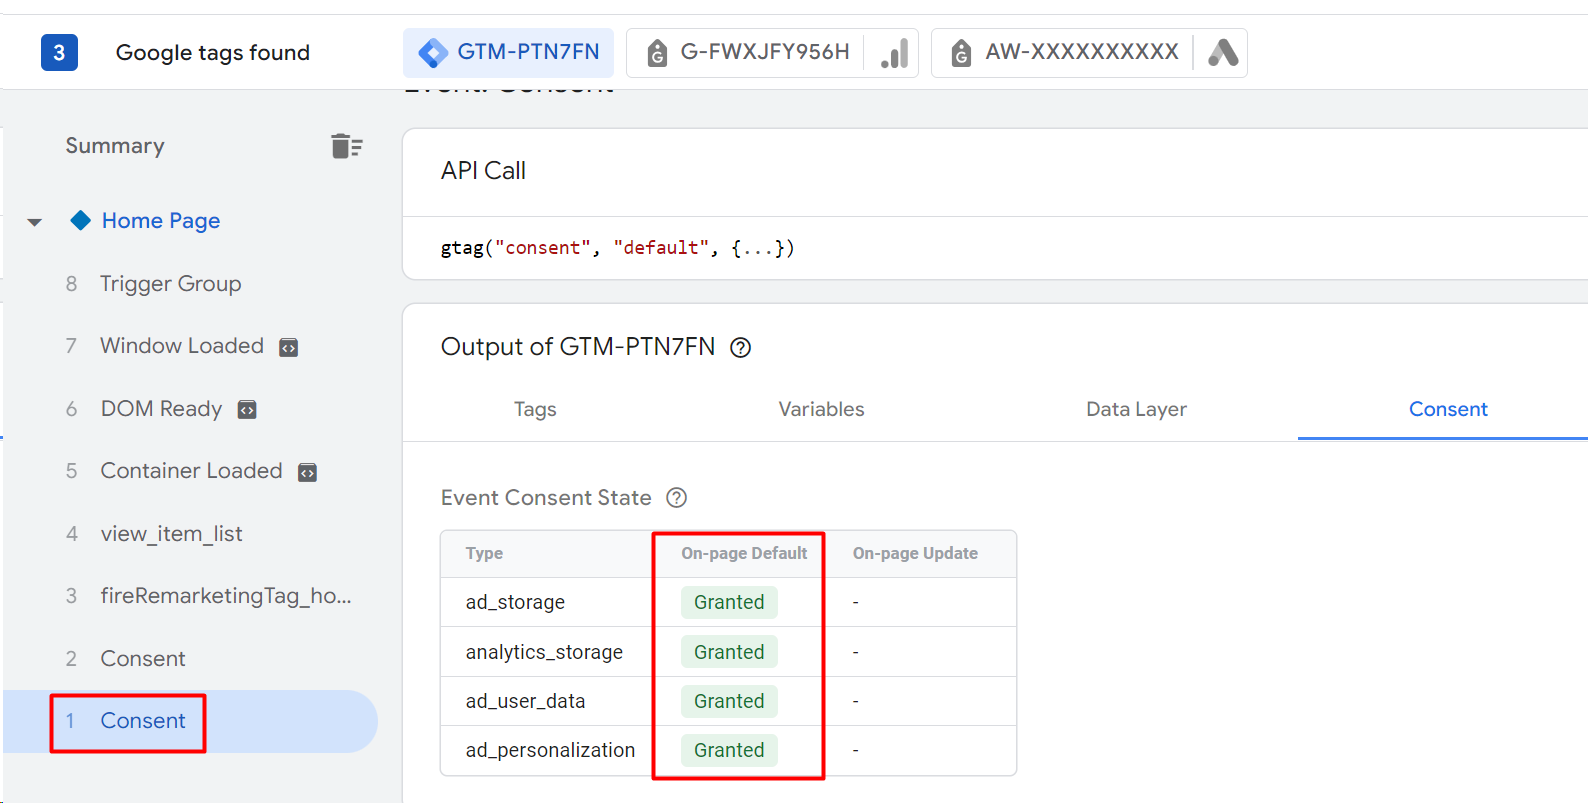Switch to the Data Layer tab
The width and height of the screenshot is (1588, 803).
pyautogui.click(x=1136, y=409)
